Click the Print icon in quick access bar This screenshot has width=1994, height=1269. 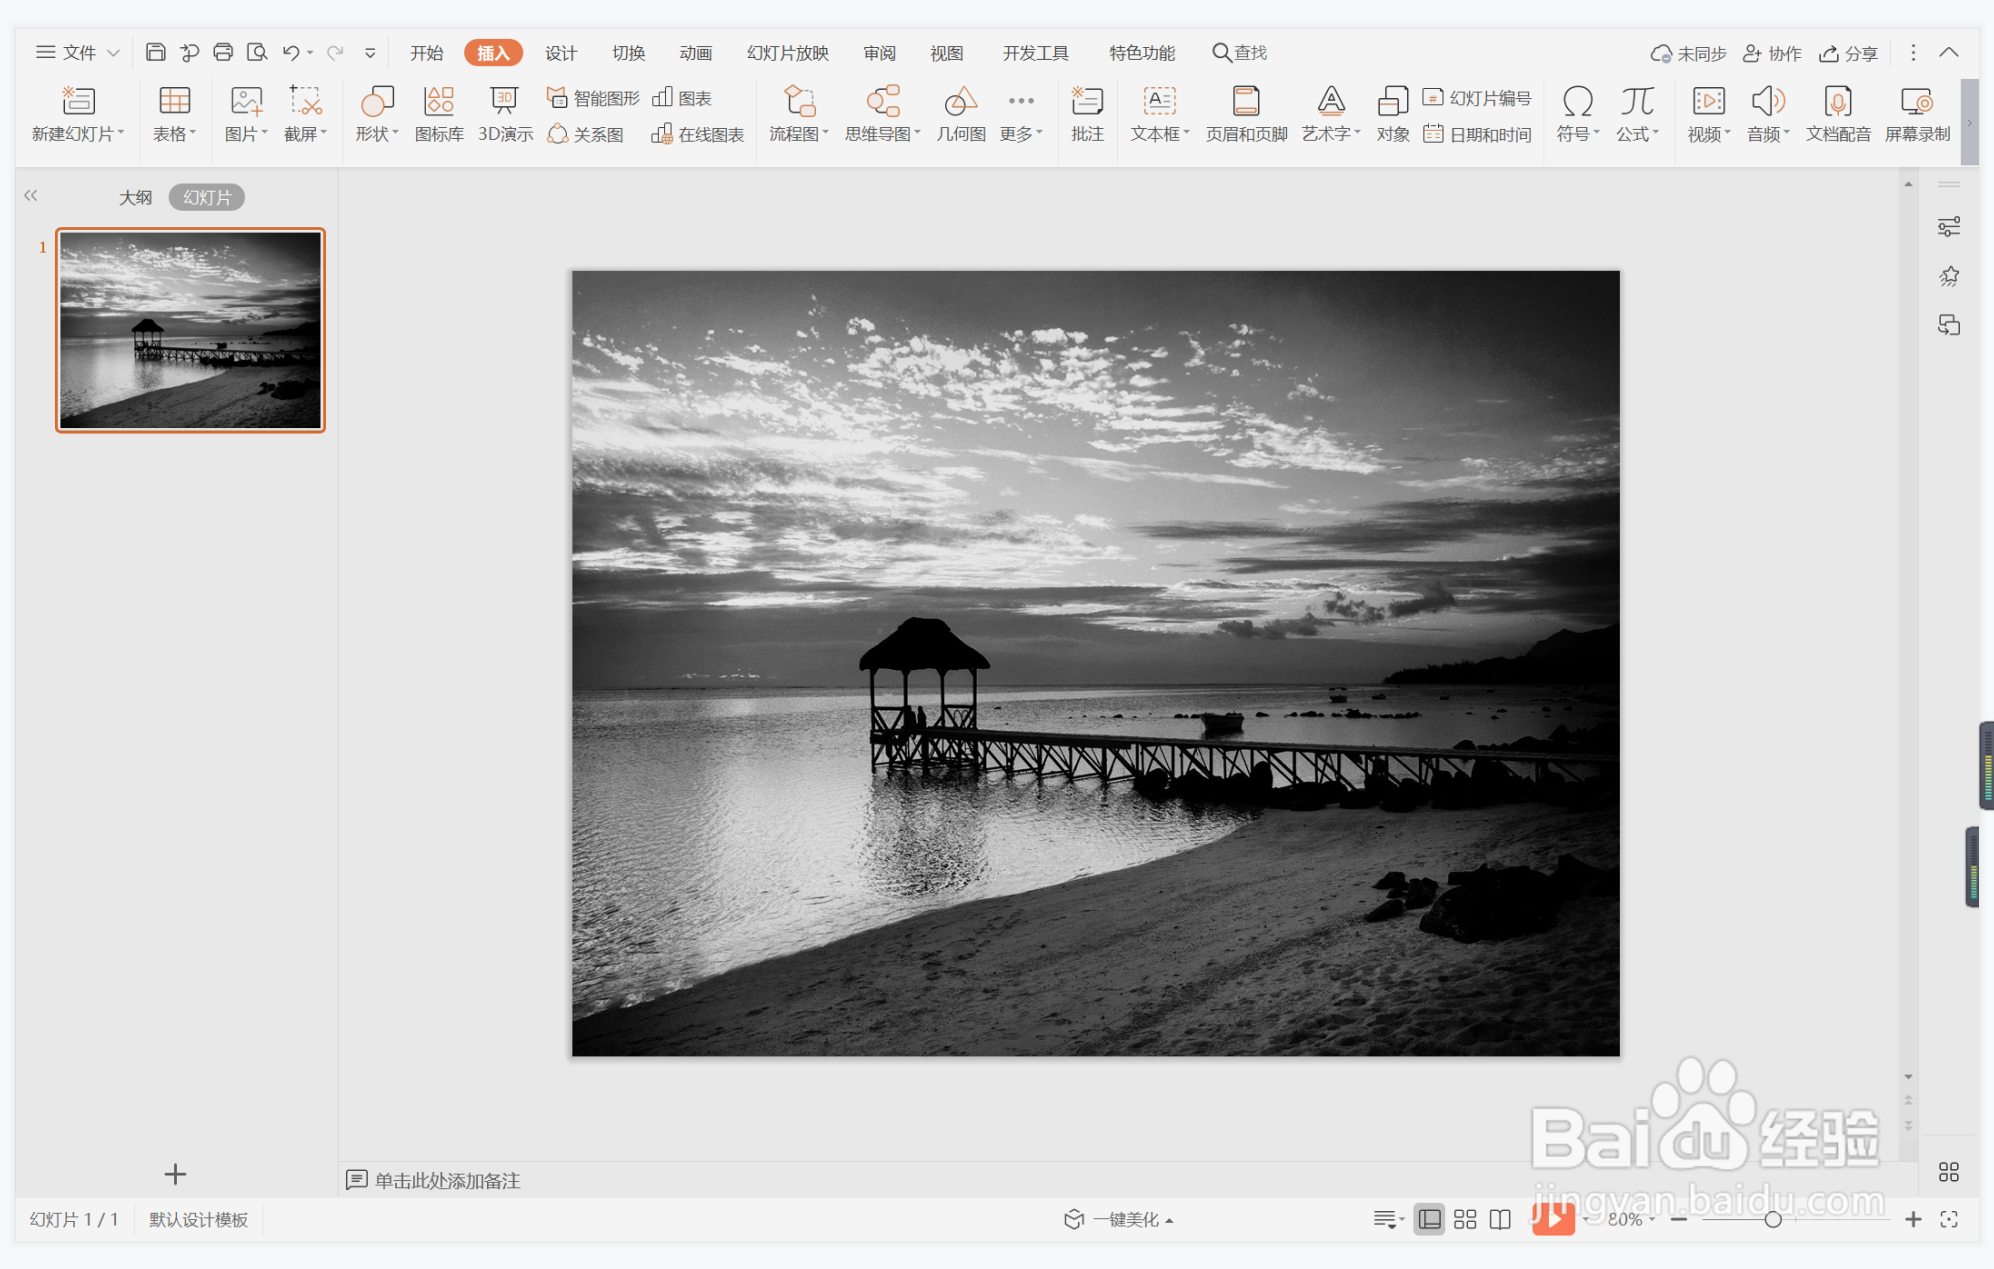coord(223,52)
